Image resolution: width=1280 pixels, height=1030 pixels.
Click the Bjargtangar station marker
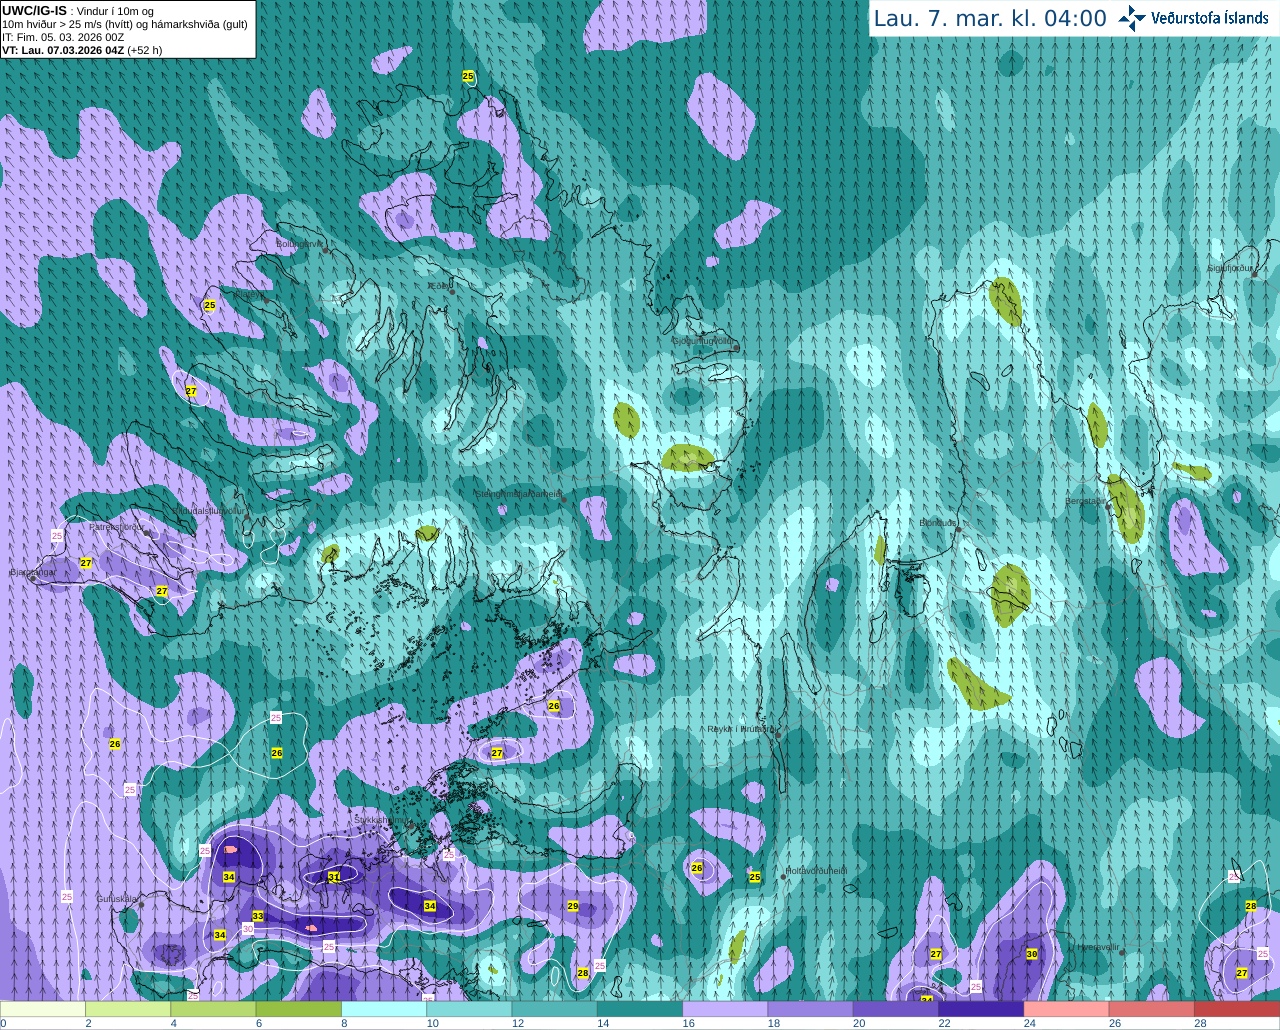33,578
